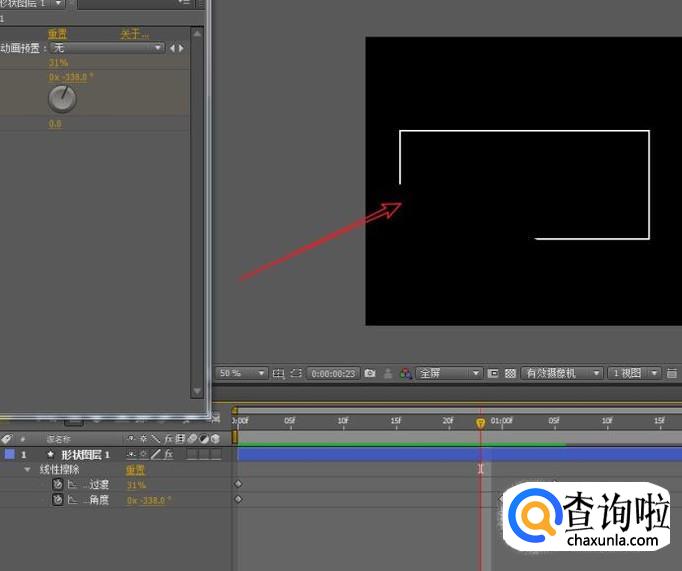The image size is (682, 571).
Task: Open the layer selector dropdown in panel header
Action: pyautogui.click(x=58, y=3)
